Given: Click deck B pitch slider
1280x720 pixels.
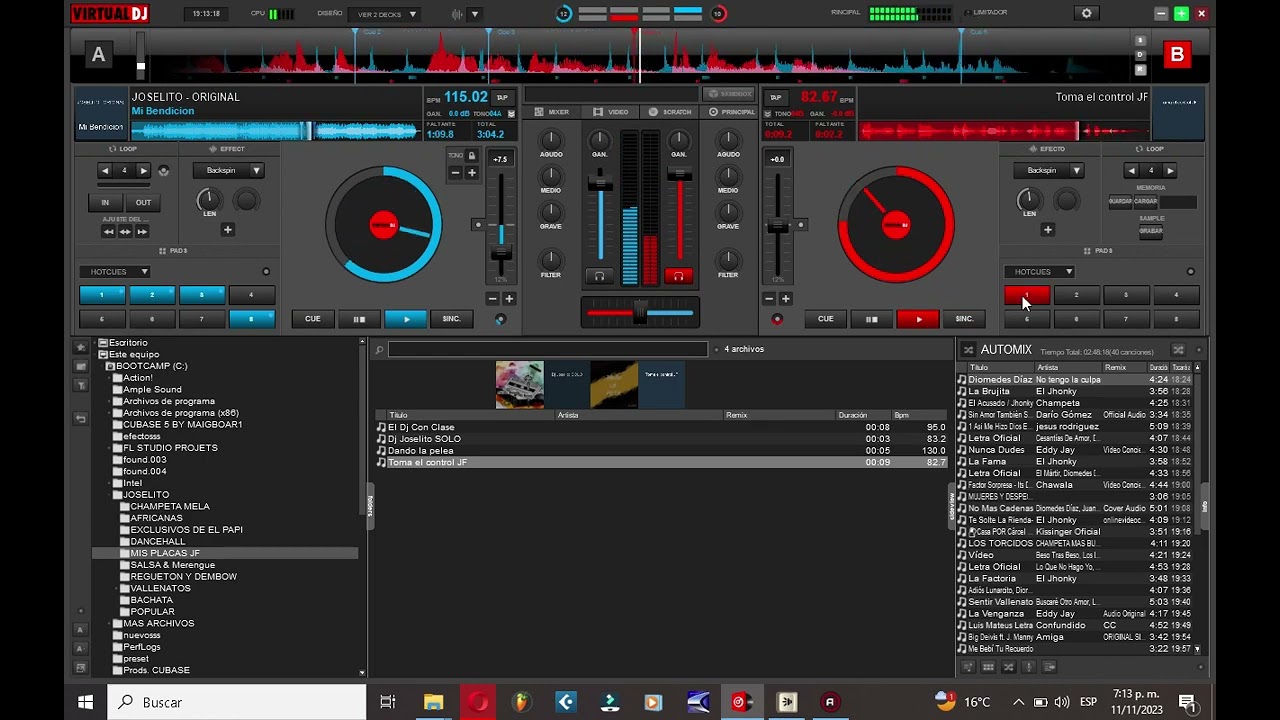Looking at the screenshot, I should (778, 228).
